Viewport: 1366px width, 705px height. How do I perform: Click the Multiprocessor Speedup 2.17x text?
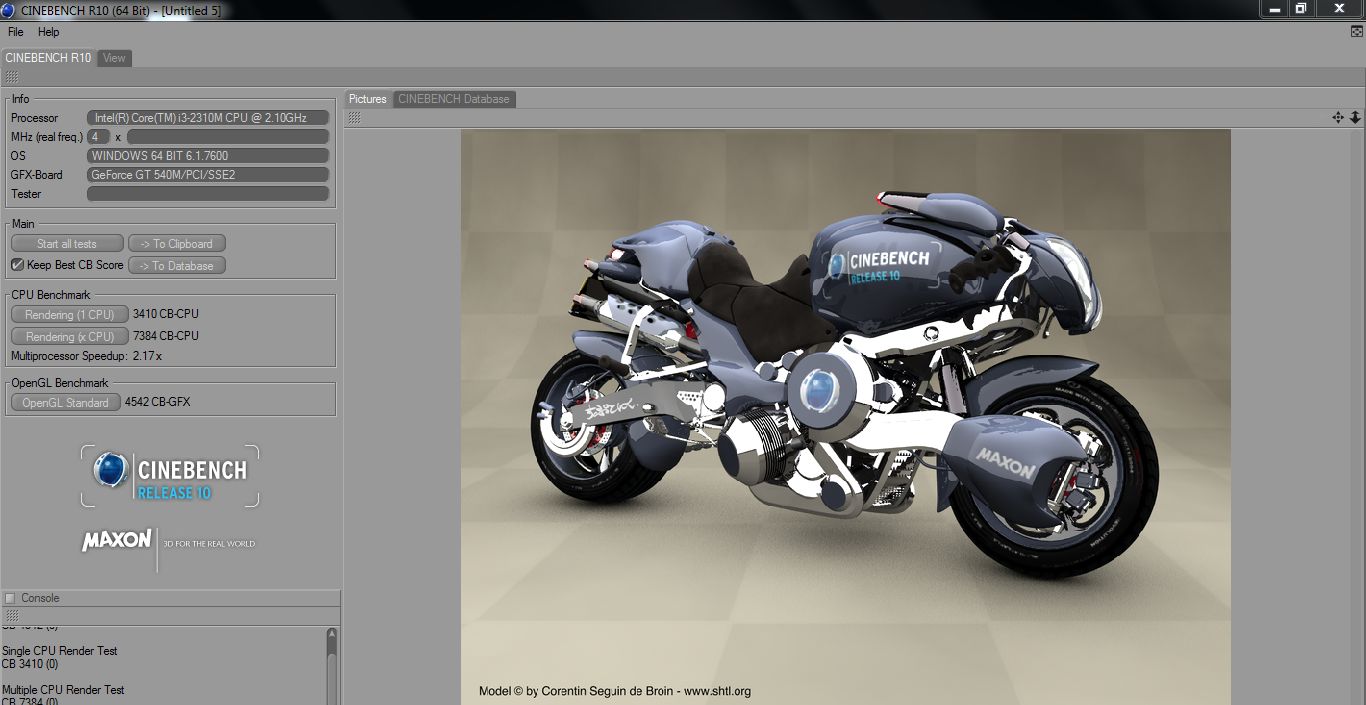(x=86, y=356)
